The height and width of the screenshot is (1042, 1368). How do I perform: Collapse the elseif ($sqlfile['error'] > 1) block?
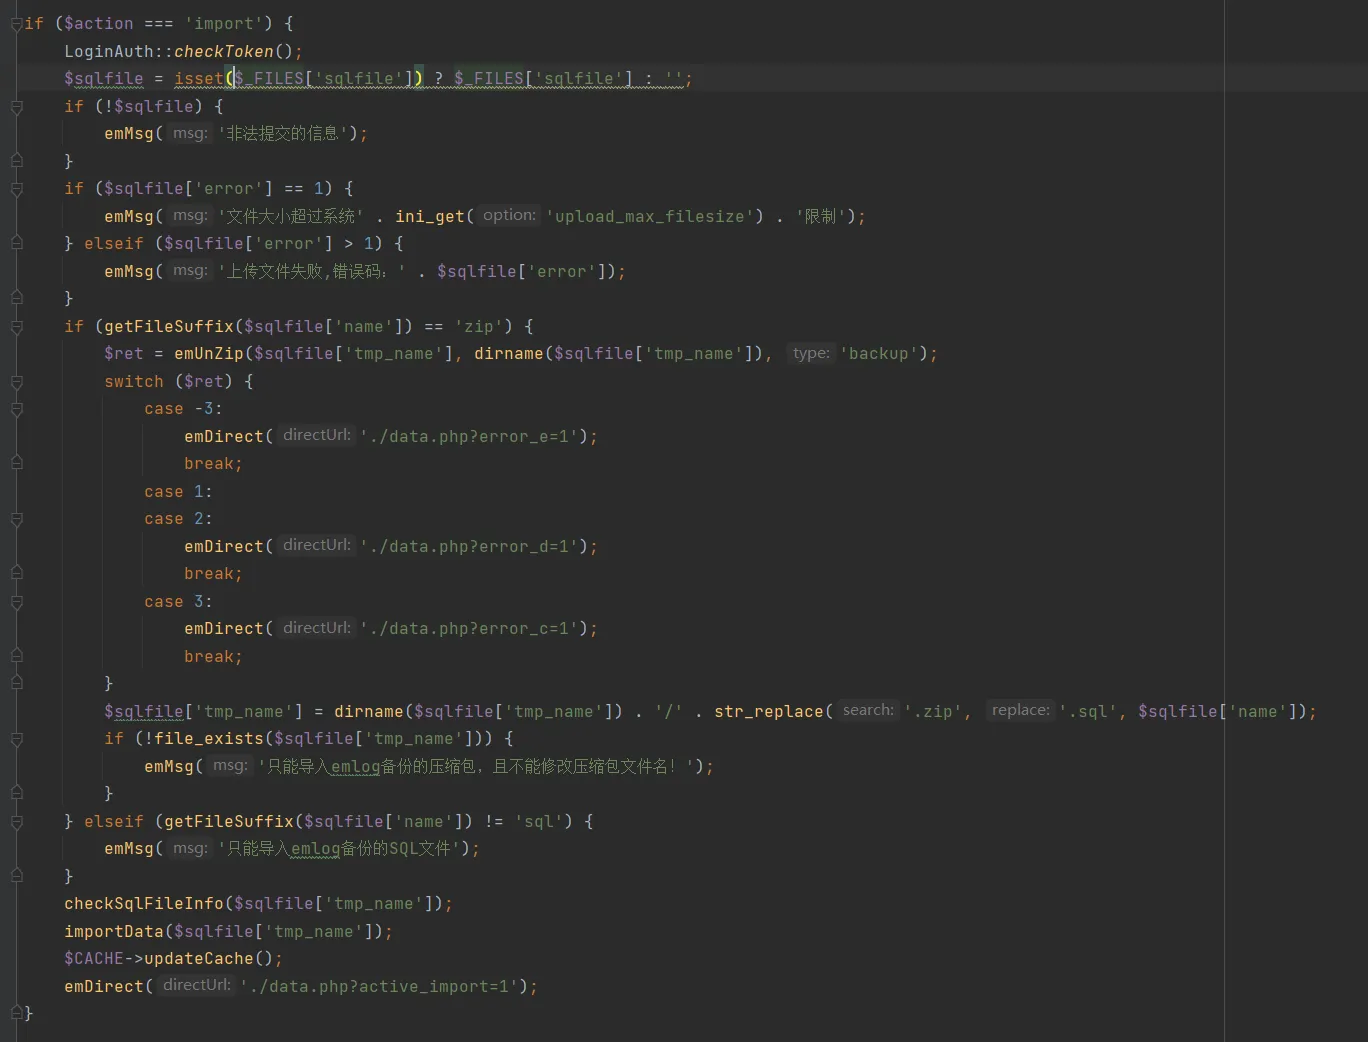pyautogui.click(x=16, y=244)
